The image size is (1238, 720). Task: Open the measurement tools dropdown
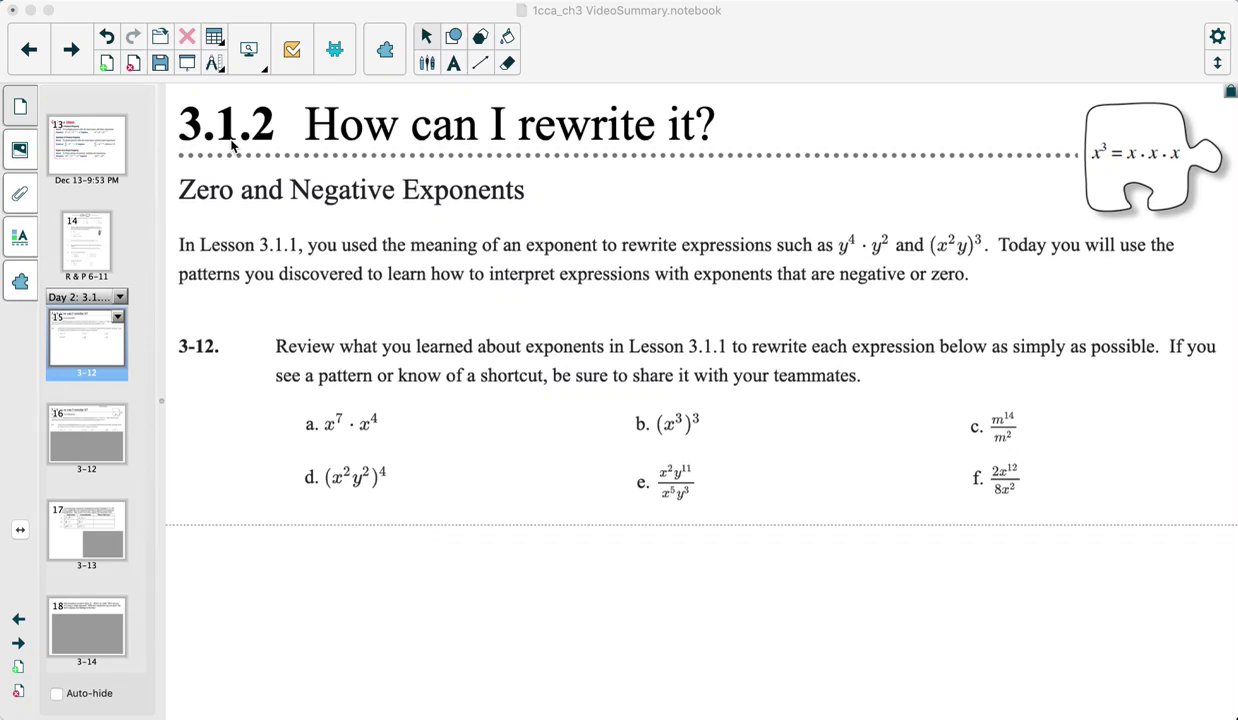pyautogui.click(x=215, y=63)
